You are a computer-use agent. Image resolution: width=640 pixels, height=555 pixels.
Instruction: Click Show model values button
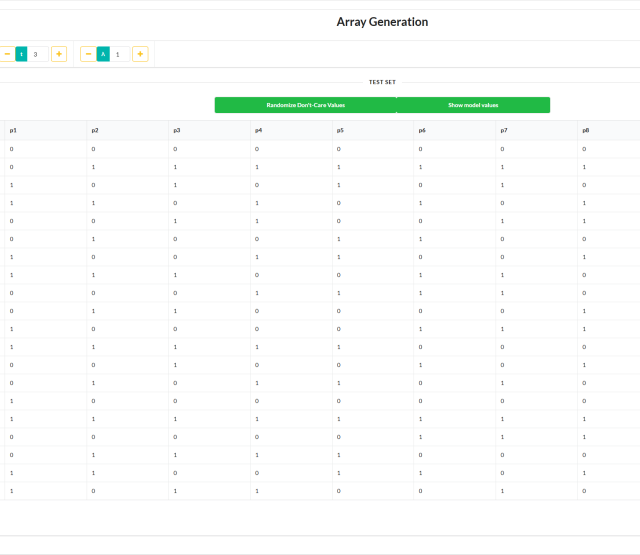tap(473, 105)
